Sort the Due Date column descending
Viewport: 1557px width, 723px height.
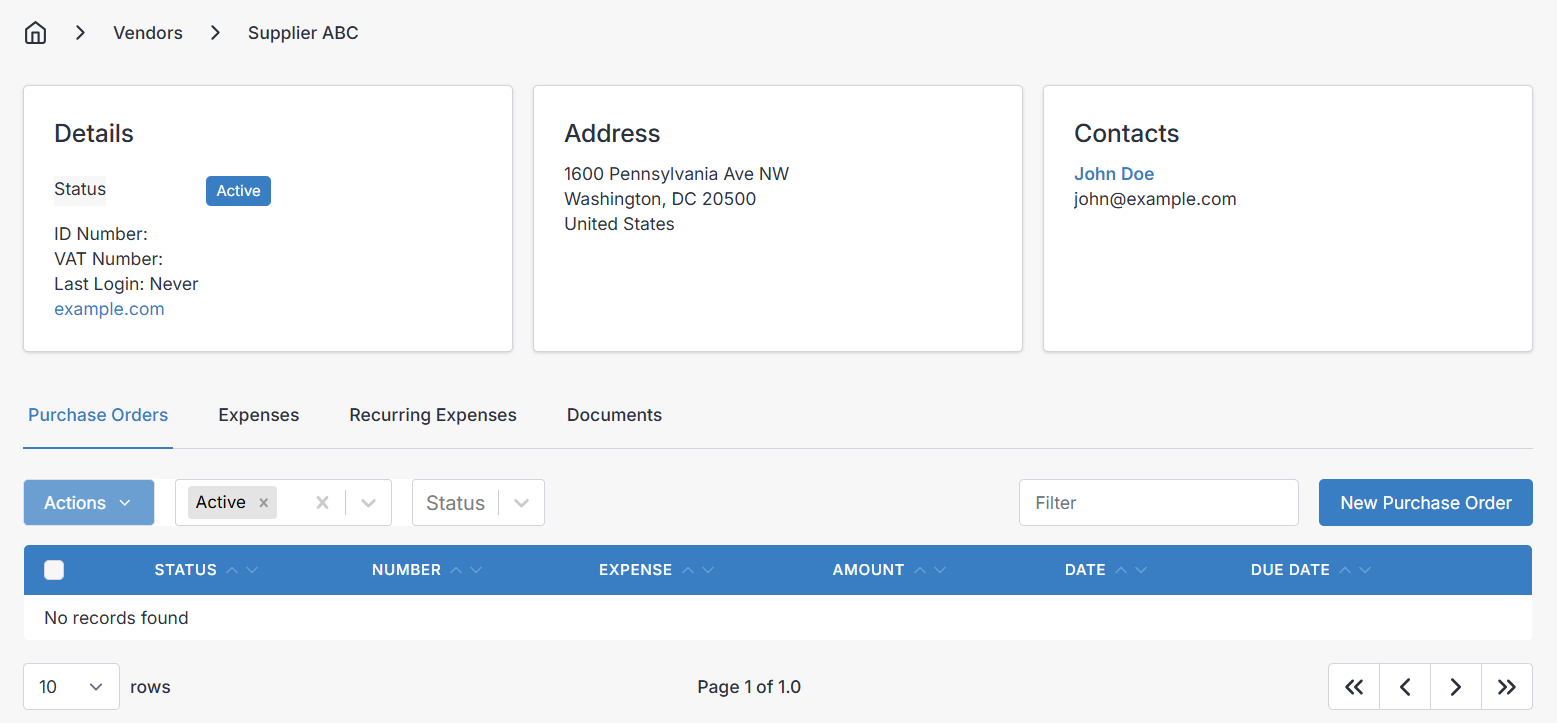[1366, 569]
